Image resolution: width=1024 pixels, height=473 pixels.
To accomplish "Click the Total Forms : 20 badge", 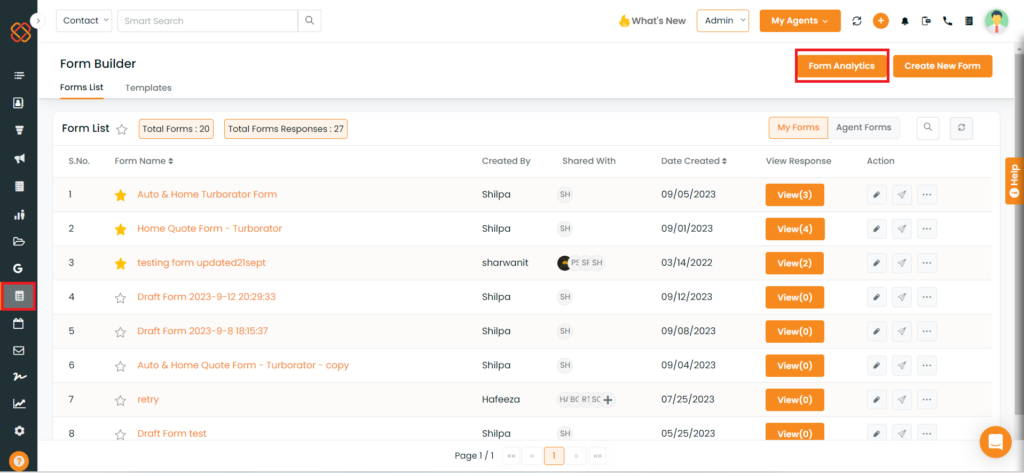I will pyautogui.click(x=176, y=129).
